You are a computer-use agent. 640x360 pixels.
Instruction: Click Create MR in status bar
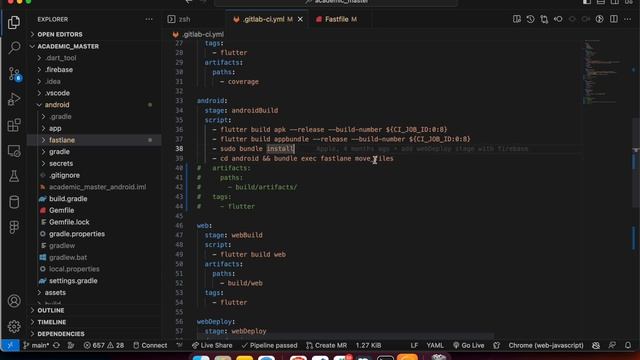tap(326, 345)
